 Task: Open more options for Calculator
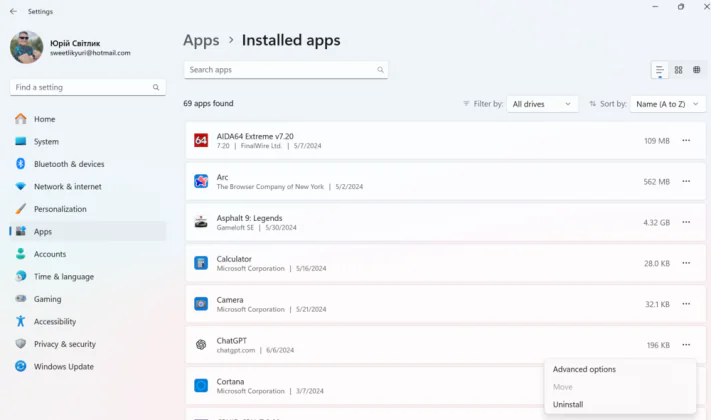pos(686,263)
